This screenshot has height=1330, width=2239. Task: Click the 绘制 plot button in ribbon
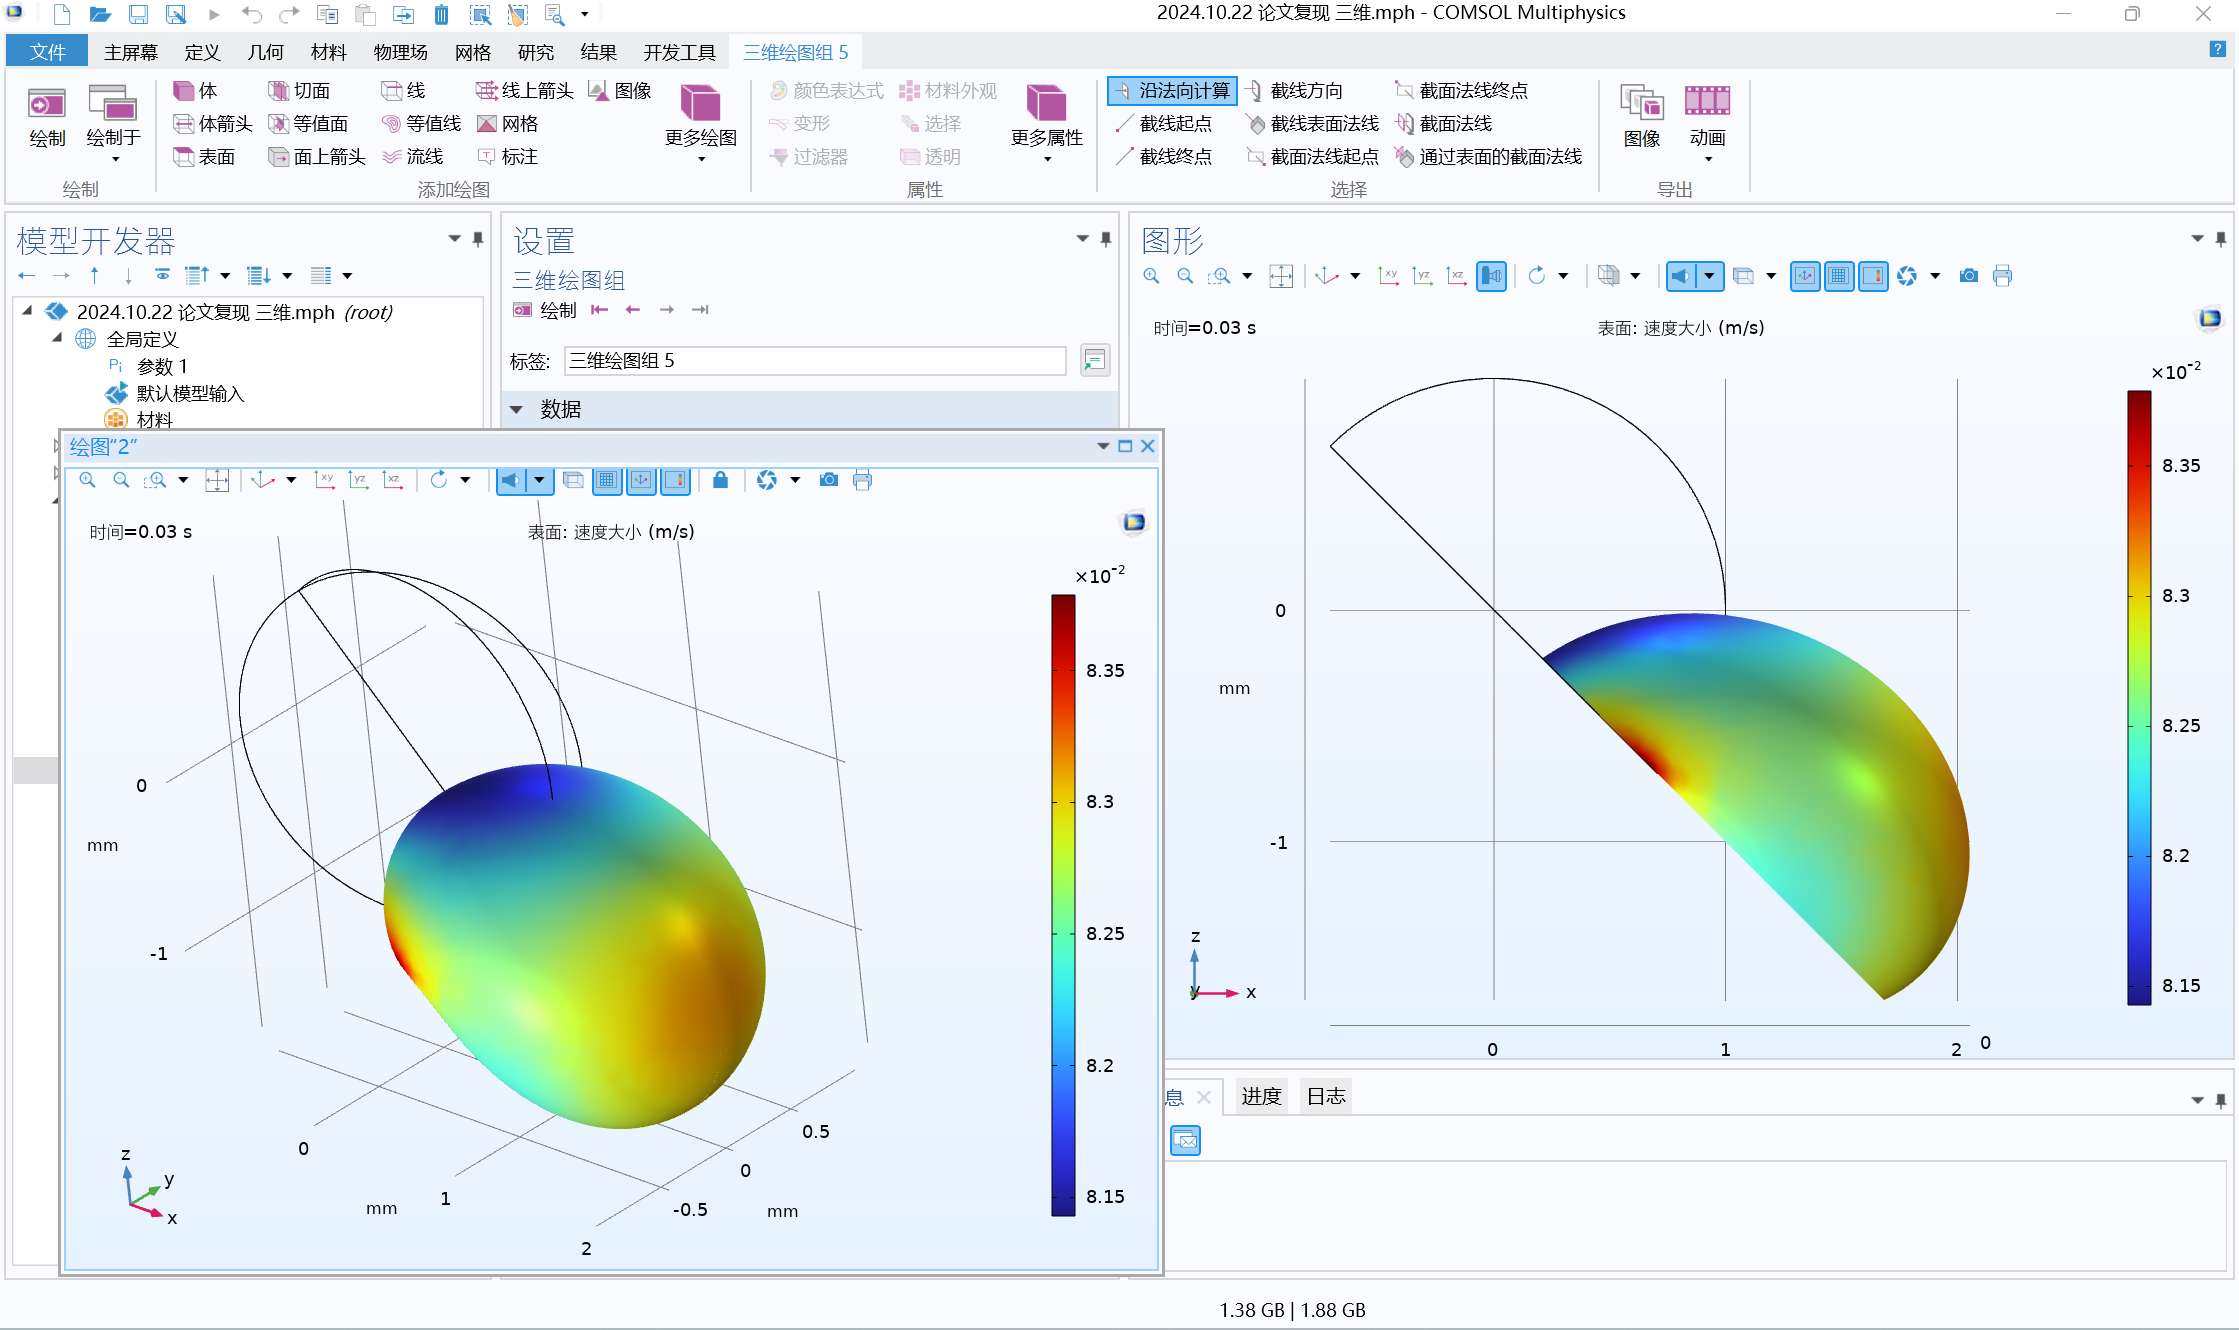[47, 117]
